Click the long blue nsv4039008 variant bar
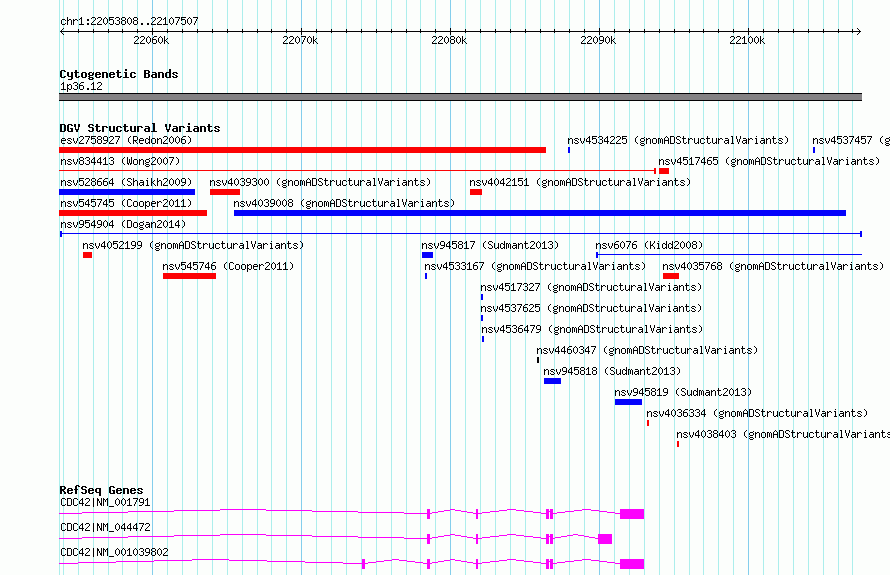890x575 pixels. (x=540, y=213)
